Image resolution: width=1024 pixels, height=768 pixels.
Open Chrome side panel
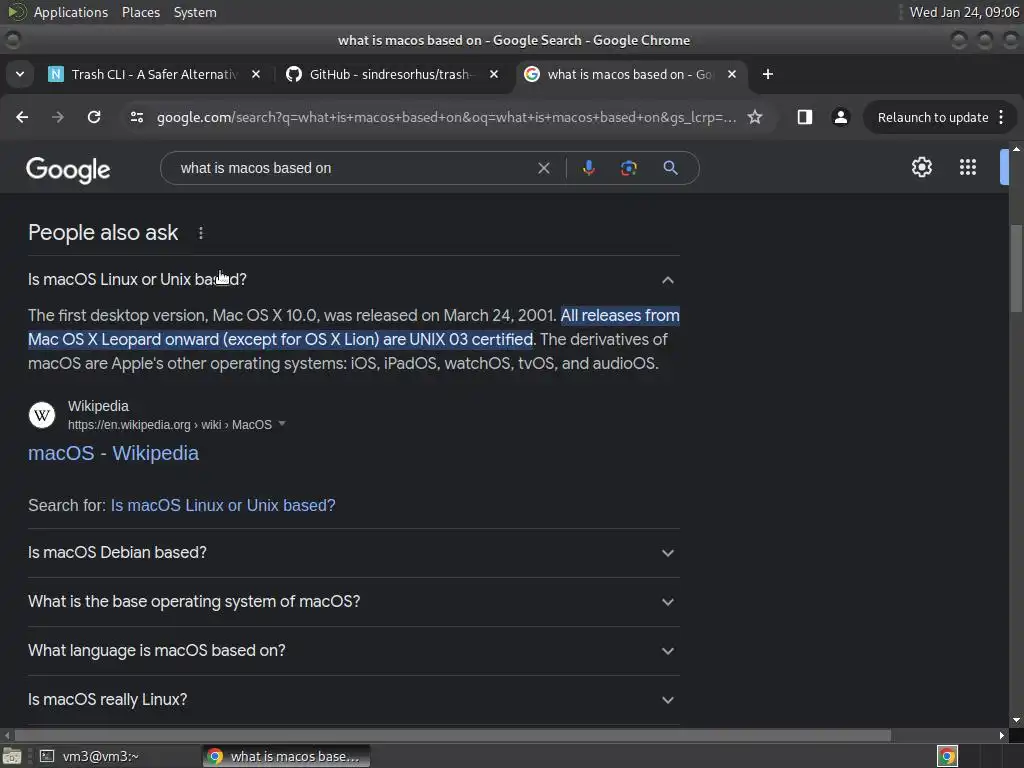(x=805, y=117)
